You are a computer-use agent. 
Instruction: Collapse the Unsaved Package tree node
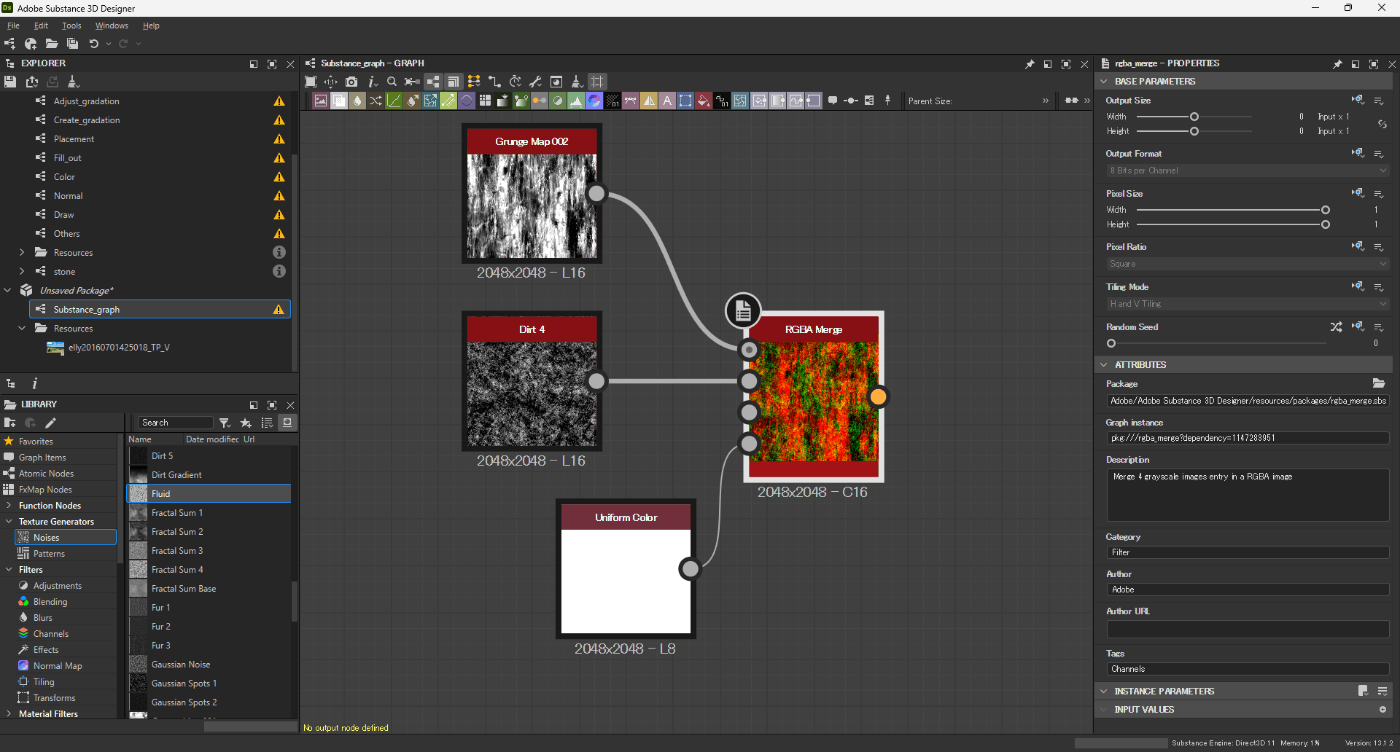pyautogui.click(x=9, y=291)
